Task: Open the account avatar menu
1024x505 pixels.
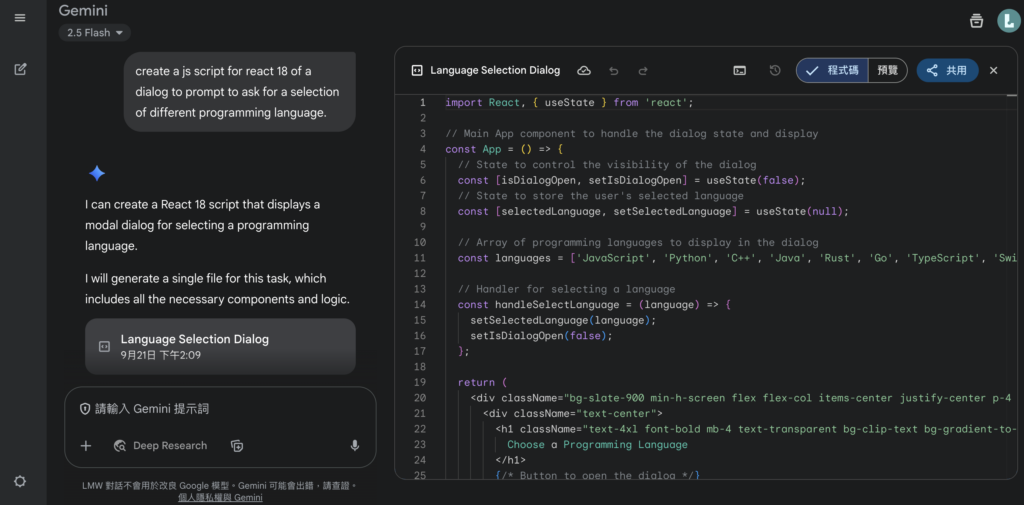Action: (x=1008, y=21)
